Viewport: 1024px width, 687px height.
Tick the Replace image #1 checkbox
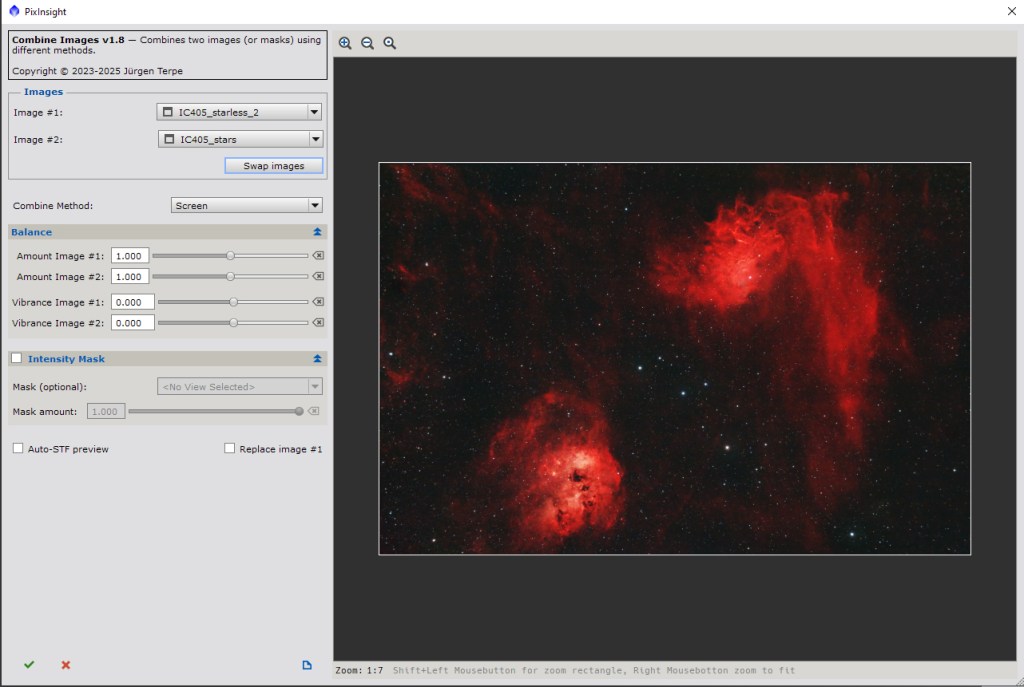[x=230, y=449]
